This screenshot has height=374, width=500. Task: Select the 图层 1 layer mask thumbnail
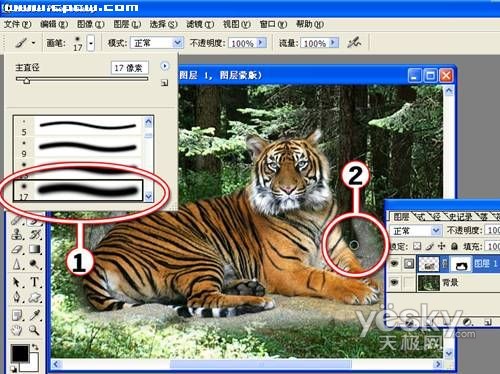point(461,264)
